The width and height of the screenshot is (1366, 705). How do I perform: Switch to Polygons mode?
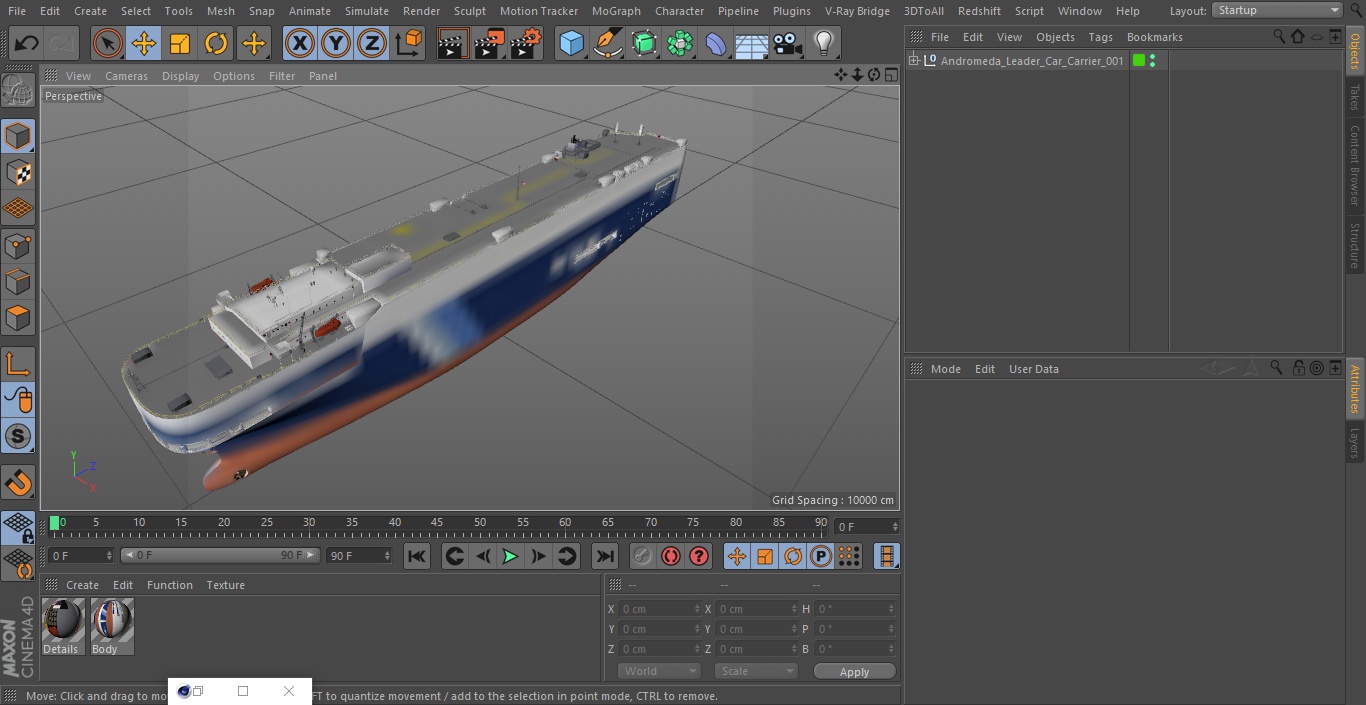[18, 319]
